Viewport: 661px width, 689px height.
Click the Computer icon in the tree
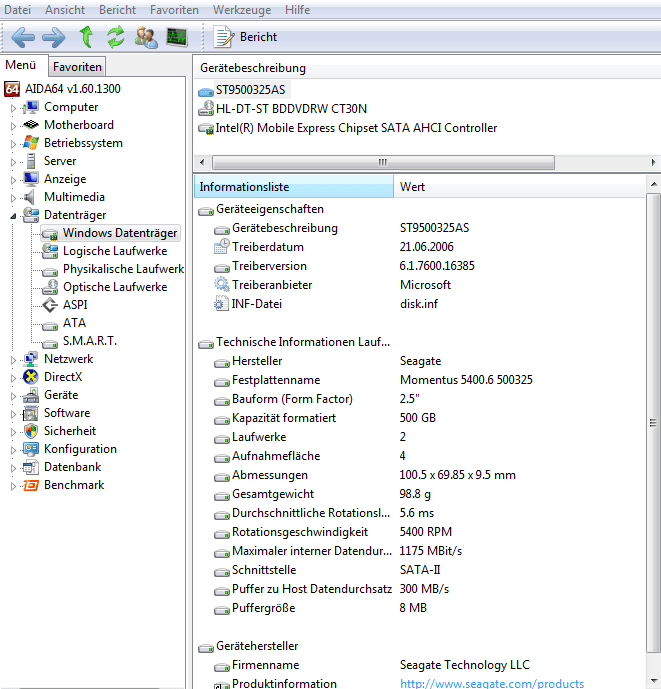pyautogui.click(x=30, y=107)
